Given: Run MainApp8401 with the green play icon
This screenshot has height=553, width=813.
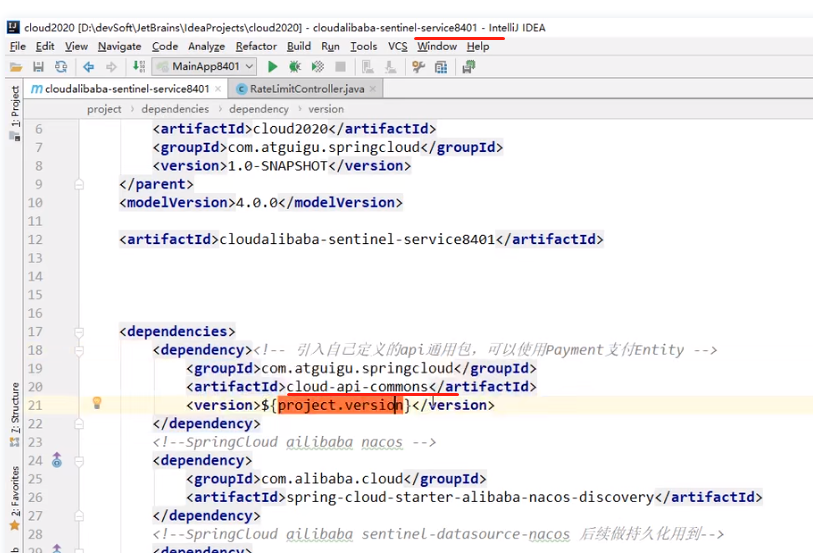Looking at the screenshot, I should coord(272,67).
